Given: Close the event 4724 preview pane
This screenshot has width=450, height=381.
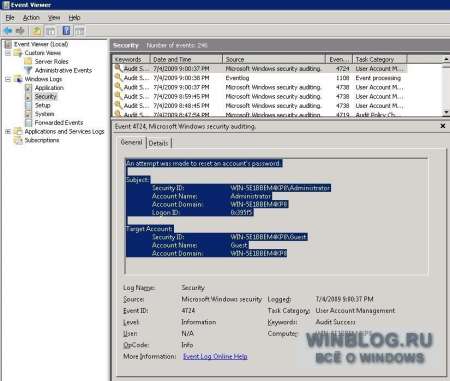Looking at the screenshot, I should click(x=443, y=126).
